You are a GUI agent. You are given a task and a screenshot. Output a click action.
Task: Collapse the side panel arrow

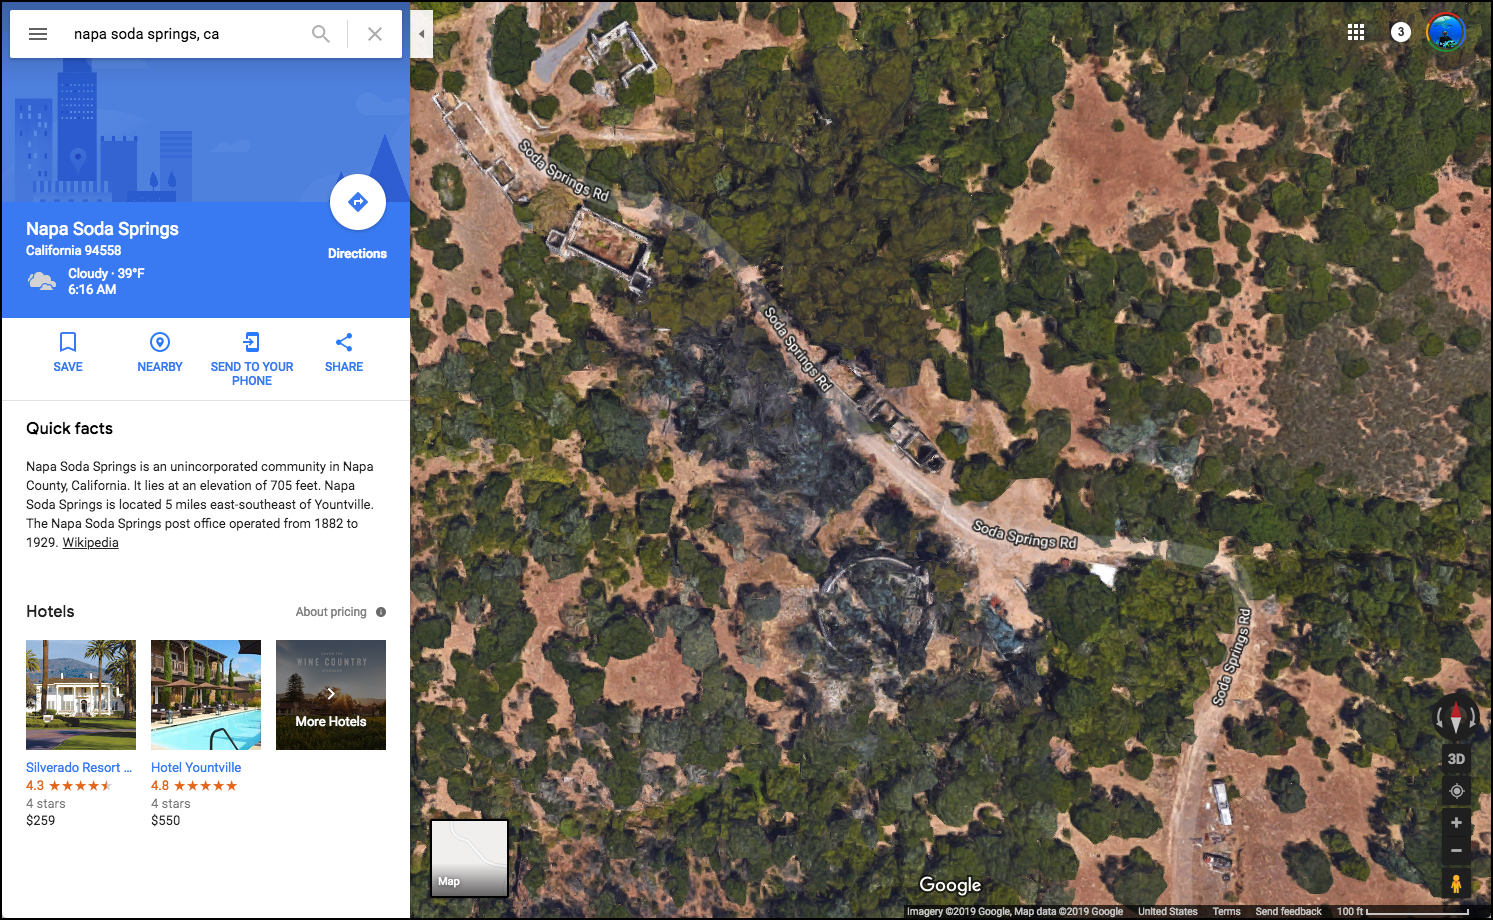pyautogui.click(x=421, y=34)
